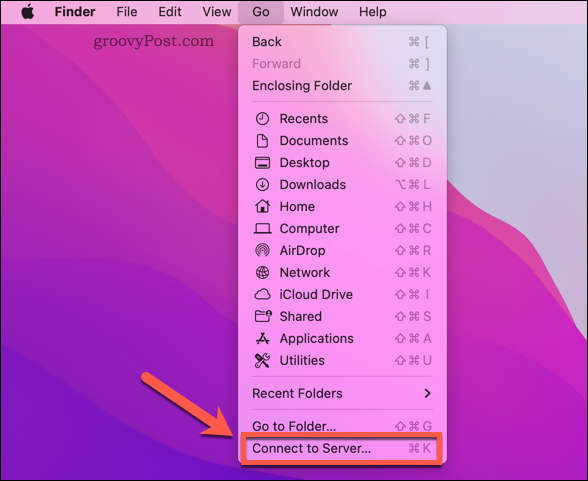The image size is (588, 481).
Task: Click the Utilities tools icon
Action: 262,361
